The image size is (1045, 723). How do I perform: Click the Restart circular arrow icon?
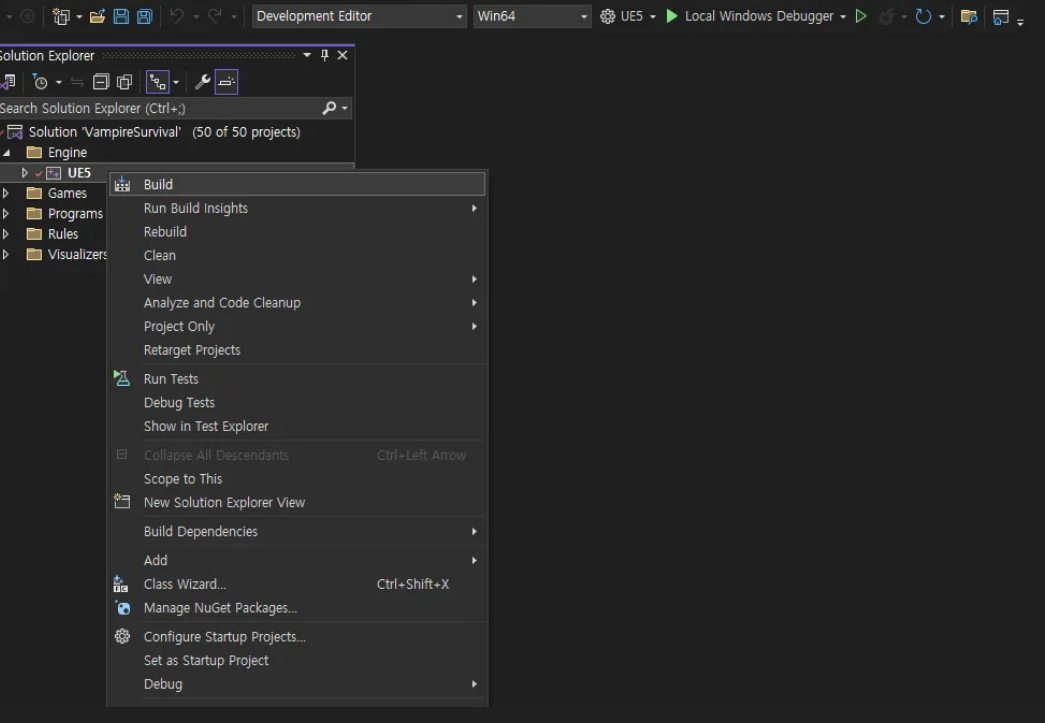pos(923,16)
